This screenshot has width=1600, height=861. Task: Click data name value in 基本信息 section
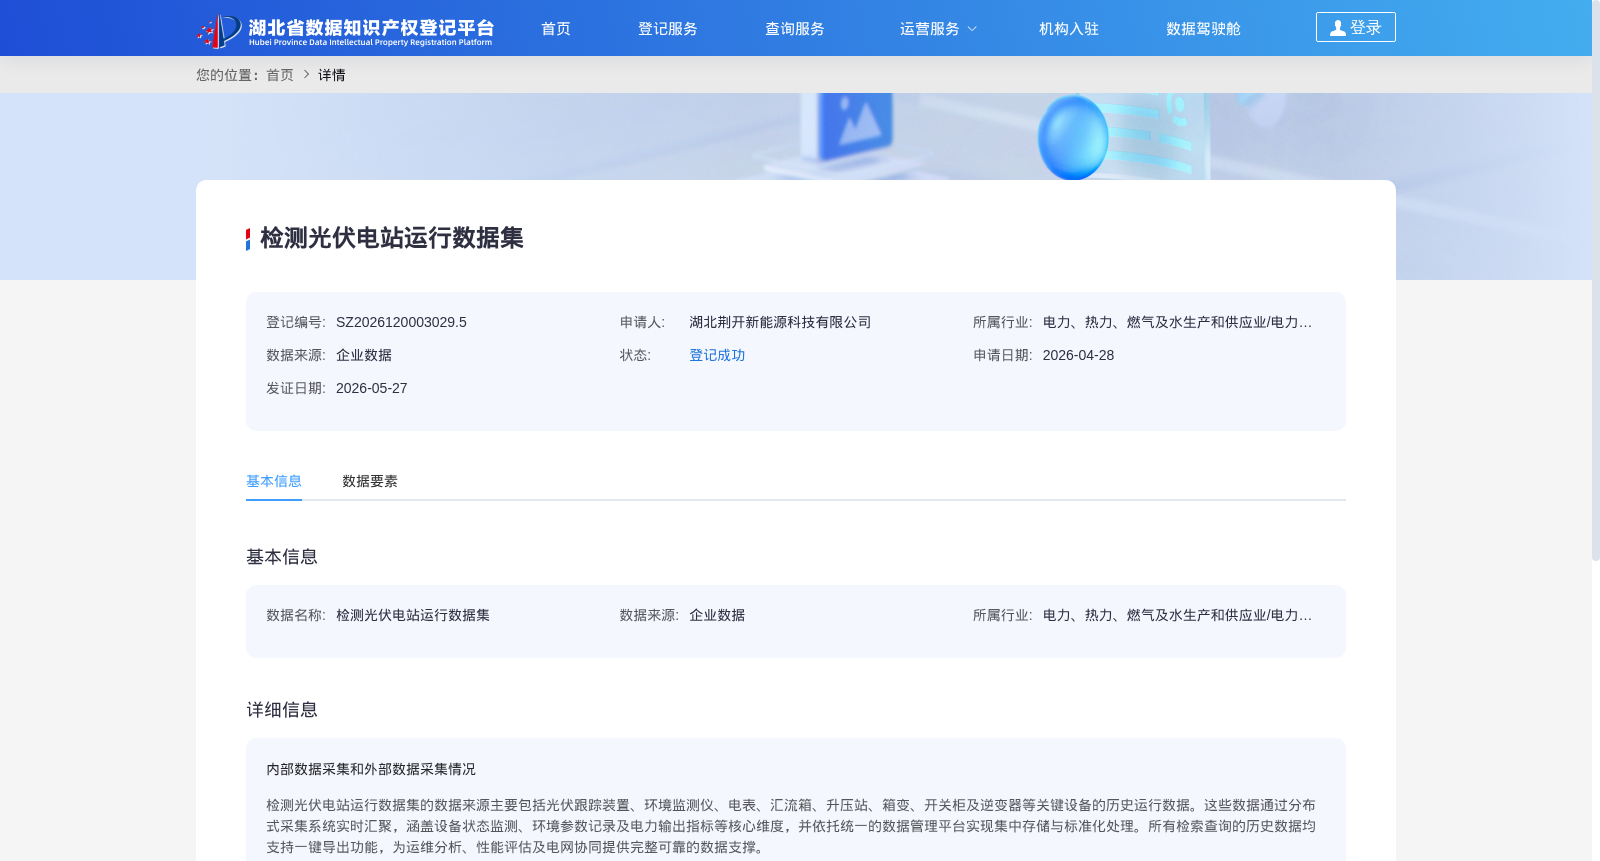coord(413,615)
